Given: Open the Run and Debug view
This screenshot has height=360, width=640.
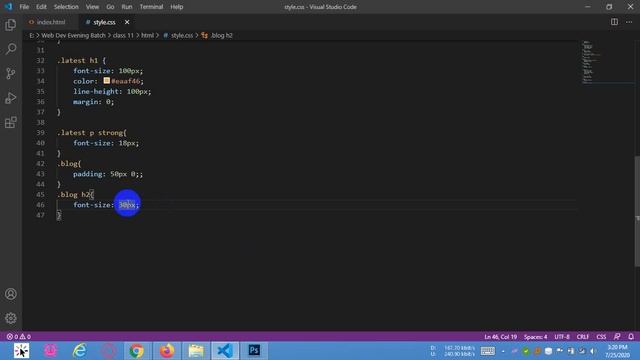Looking at the screenshot, I should pyautogui.click(x=11, y=98).
